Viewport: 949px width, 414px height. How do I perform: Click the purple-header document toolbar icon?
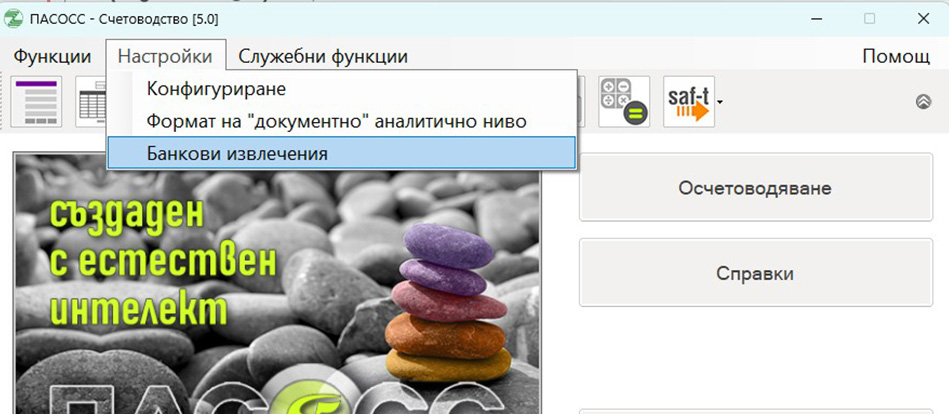(x=36, y=101)
